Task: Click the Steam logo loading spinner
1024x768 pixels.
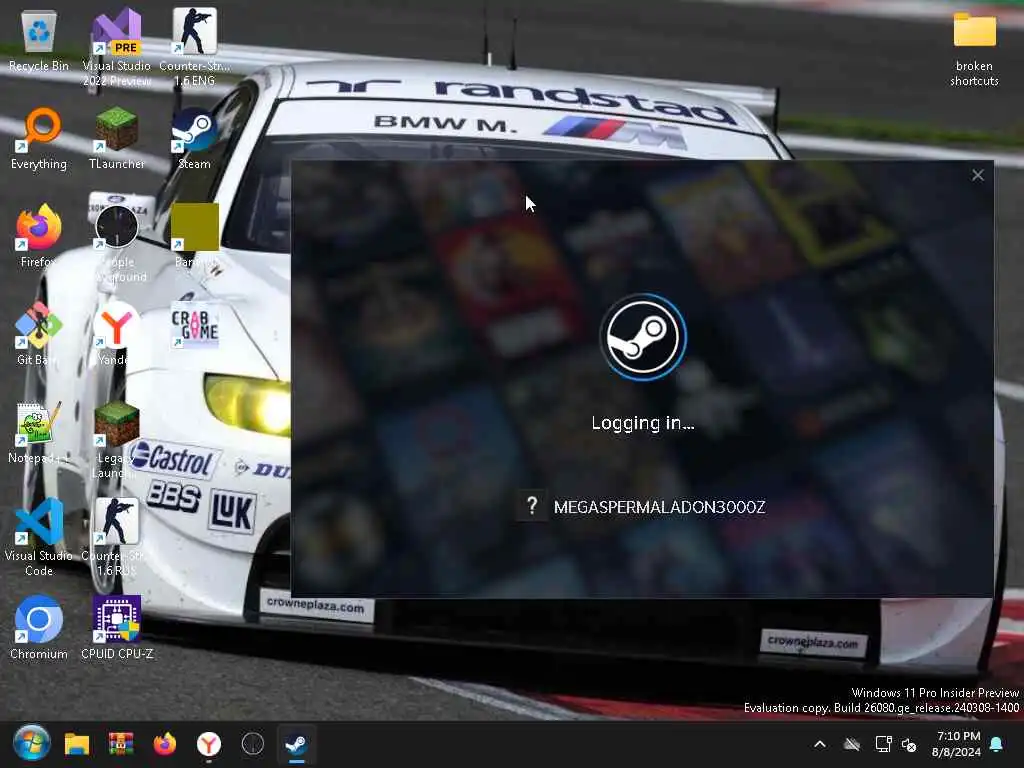Action: click(643, 337)
